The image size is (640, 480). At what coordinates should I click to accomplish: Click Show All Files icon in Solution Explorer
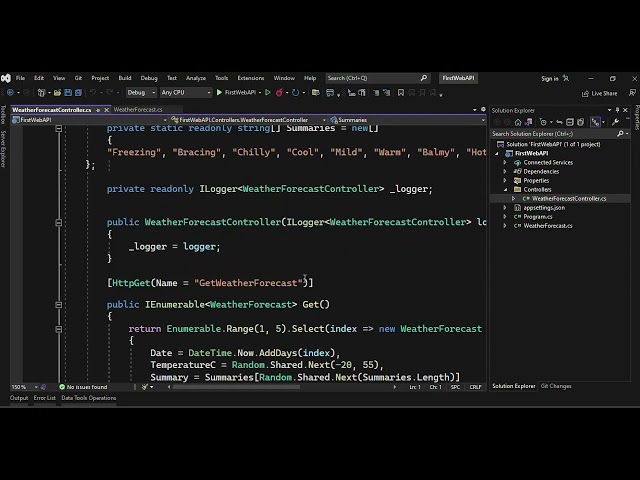(x=580, y=122)
